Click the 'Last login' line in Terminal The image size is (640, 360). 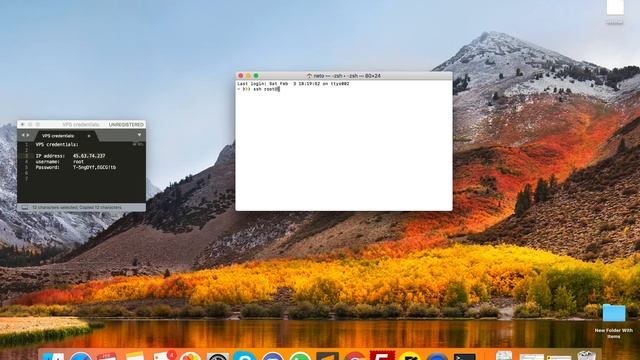tap(293, 84)
